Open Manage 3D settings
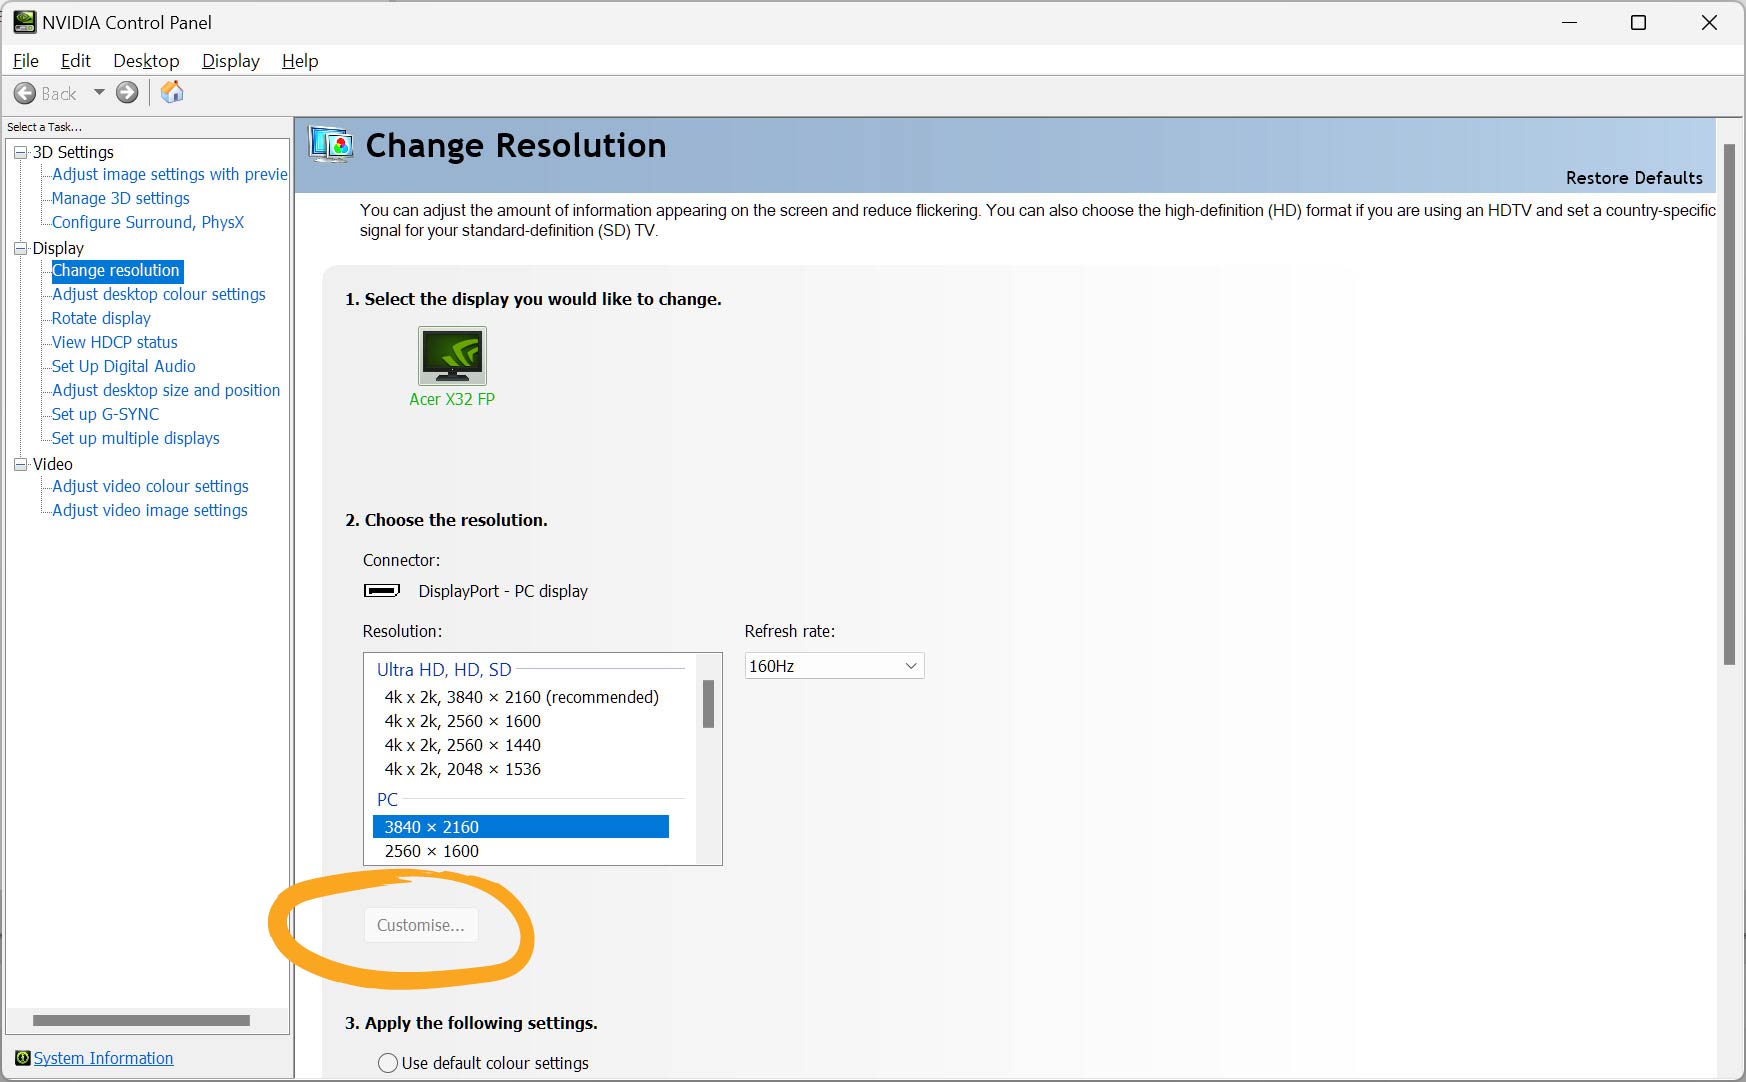 click(x=121, y=198)
